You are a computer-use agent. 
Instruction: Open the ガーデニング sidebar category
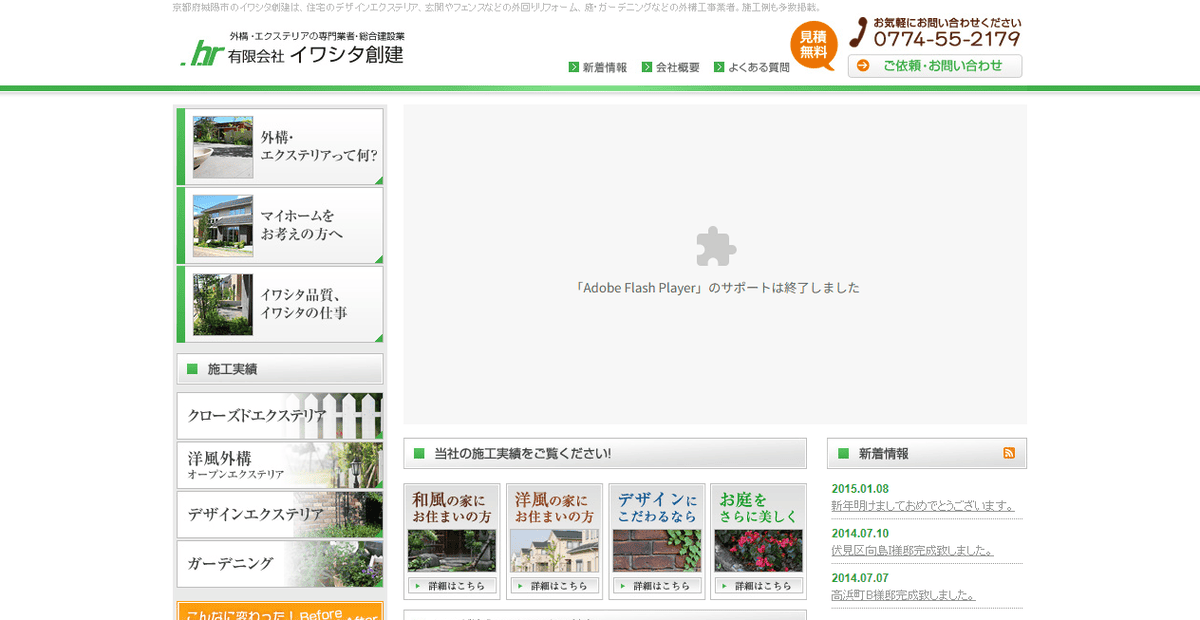(279, 565)
